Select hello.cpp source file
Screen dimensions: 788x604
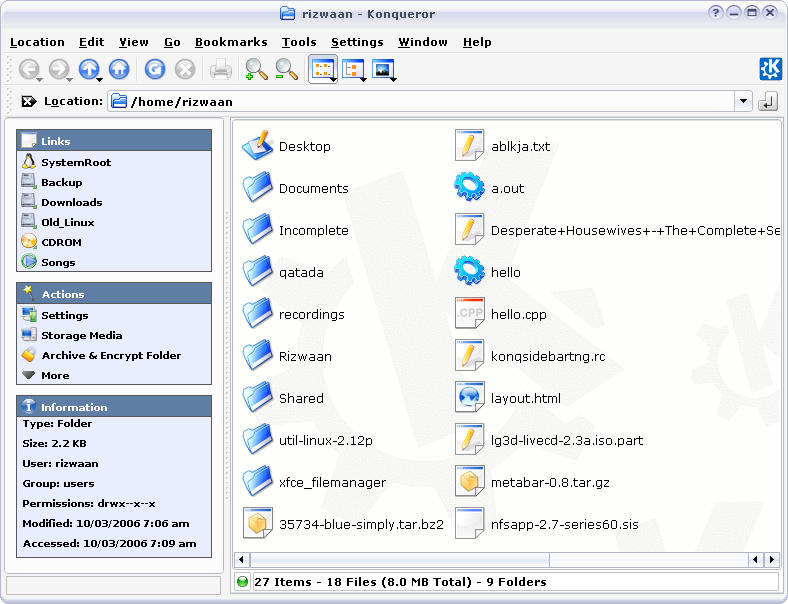(501, 314)
